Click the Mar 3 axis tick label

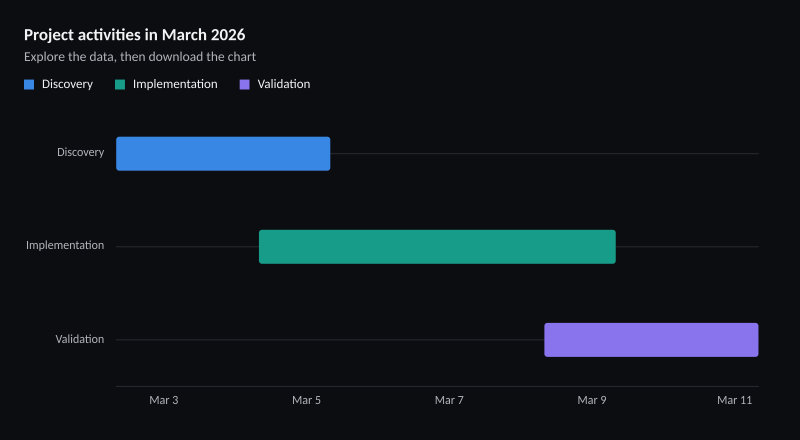pos(164,400)
